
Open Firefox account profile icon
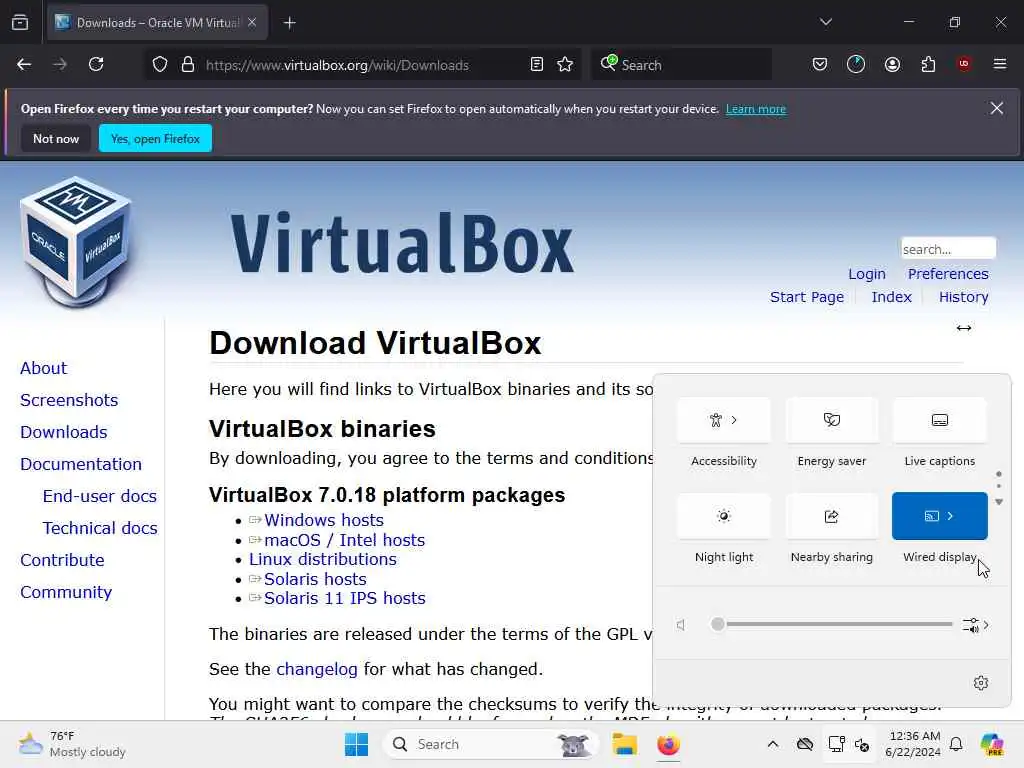pos(892,64)
